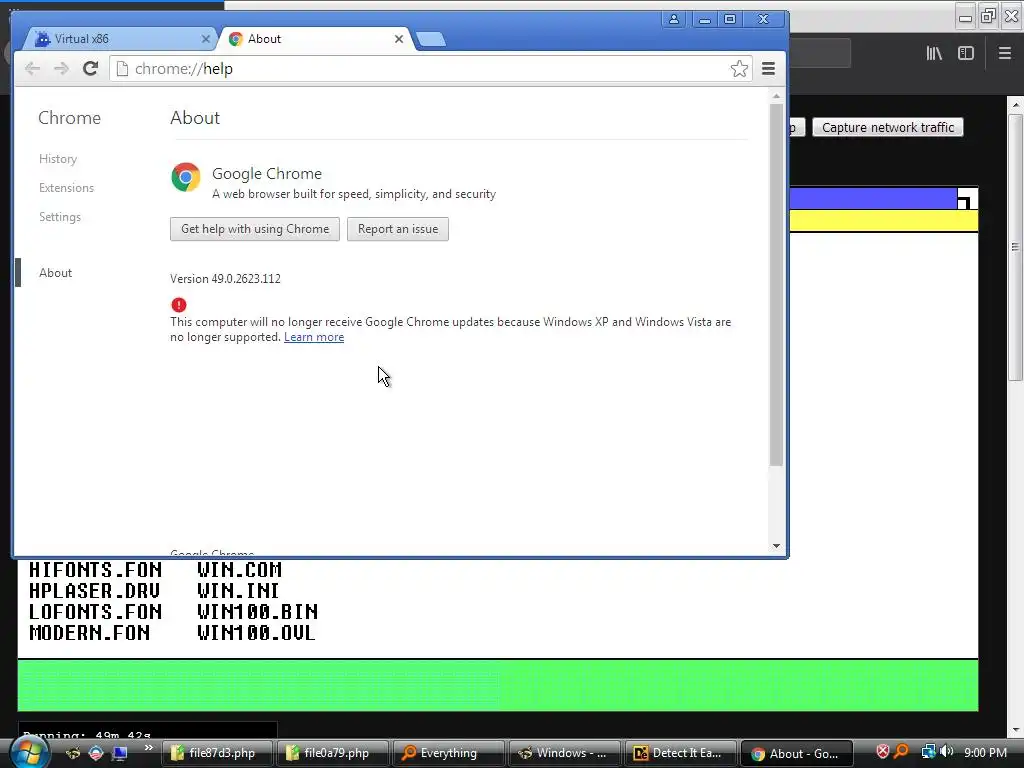Click Firefox page scroll up arrow
Viewport: 1024px width, 768px height.
[x=1015, y=104]
